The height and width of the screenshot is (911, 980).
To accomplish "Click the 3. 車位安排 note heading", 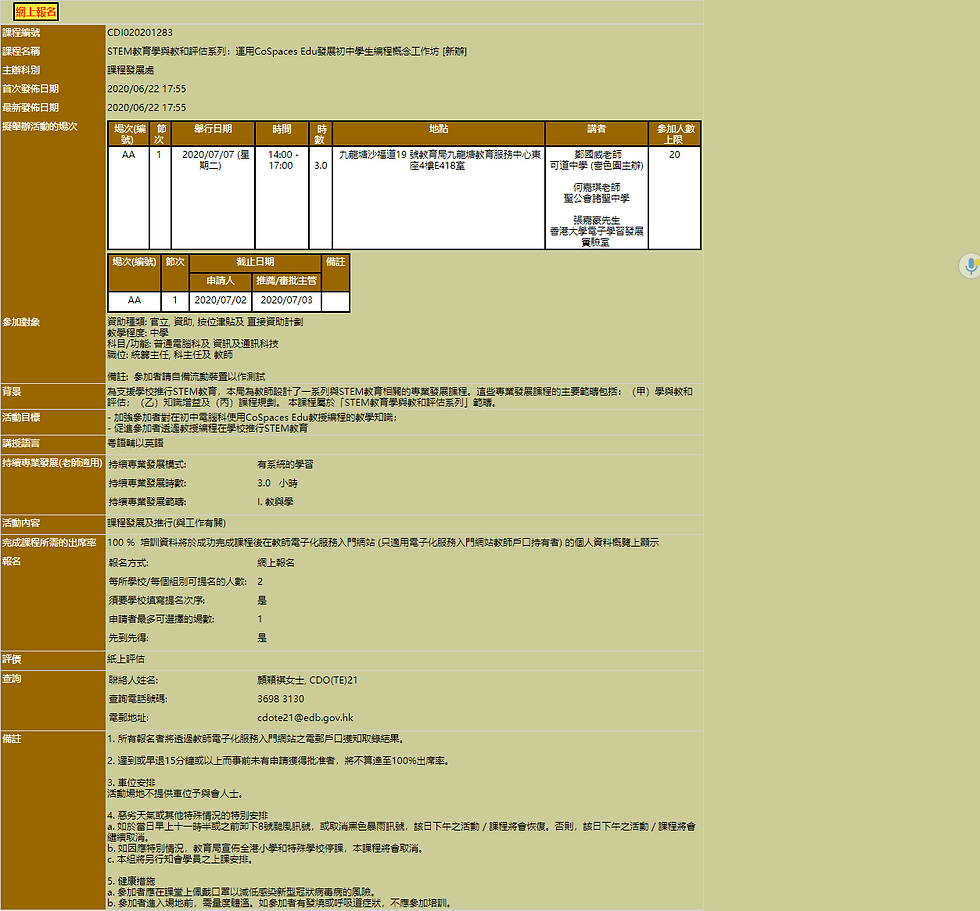I will pos(131,783).
